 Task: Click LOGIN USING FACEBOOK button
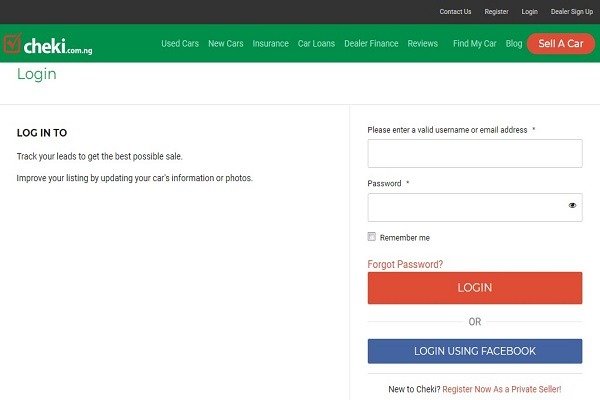coord(475,351)
